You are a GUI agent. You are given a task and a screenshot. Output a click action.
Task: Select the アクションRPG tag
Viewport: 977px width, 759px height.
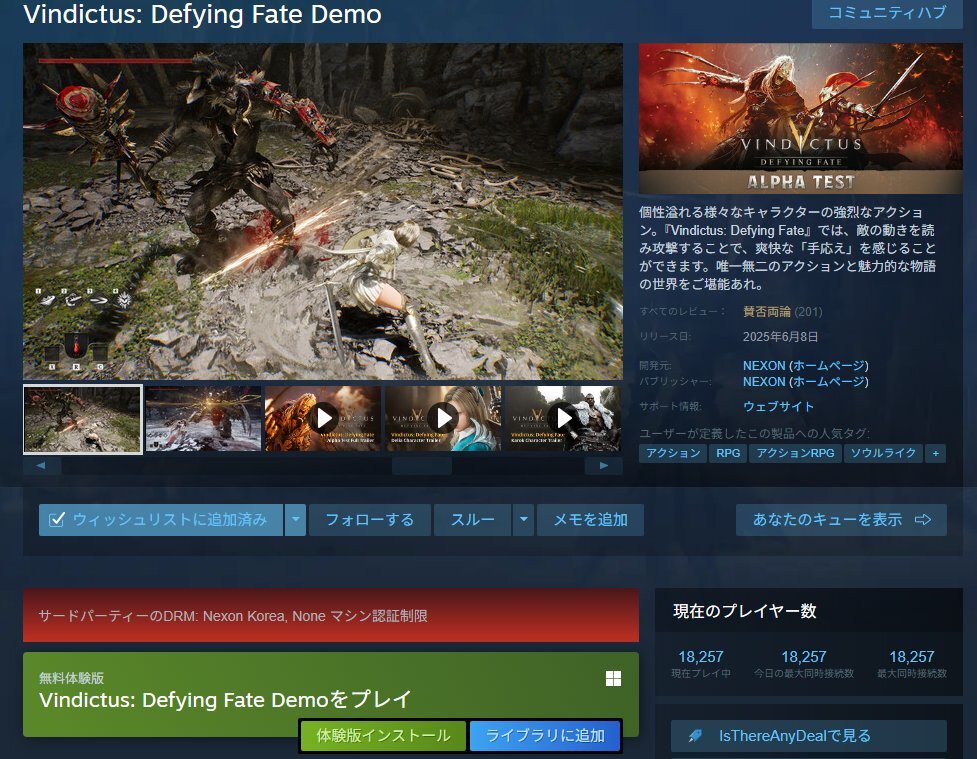(795, 453)
